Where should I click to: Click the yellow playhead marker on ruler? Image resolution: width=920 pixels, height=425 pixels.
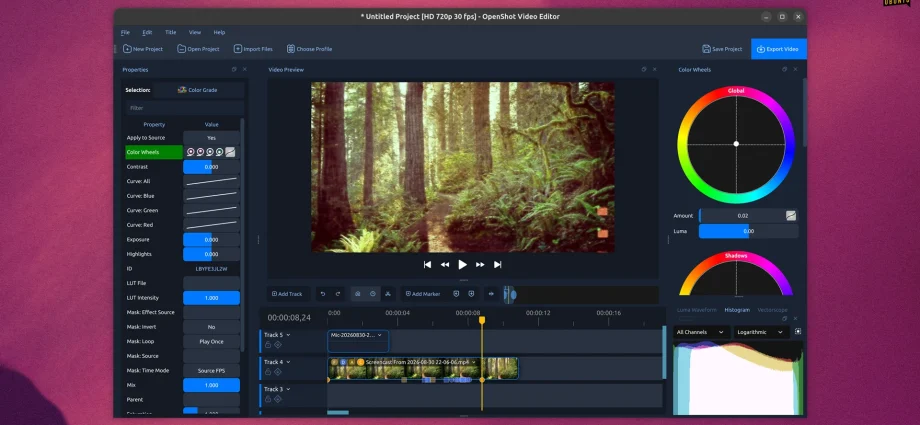point(482,321)
